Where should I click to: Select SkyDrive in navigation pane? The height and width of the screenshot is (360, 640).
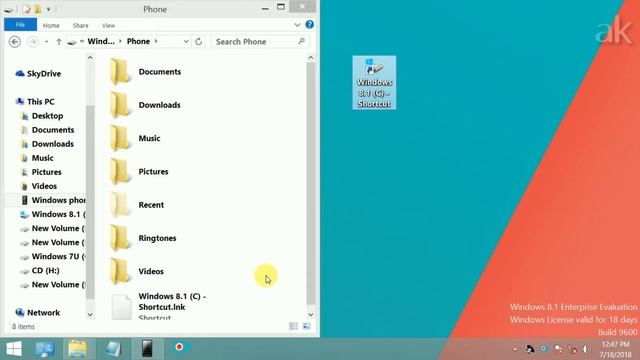38,74
